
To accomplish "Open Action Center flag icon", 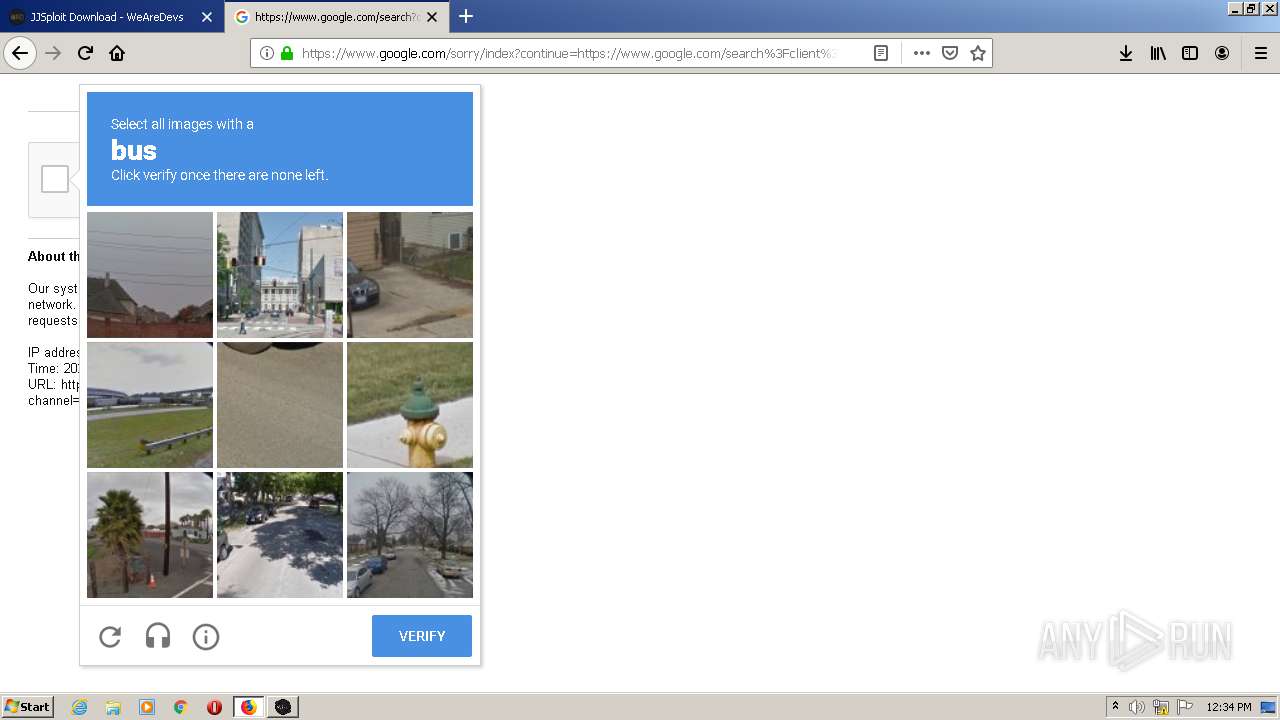I will [1185, 707].
